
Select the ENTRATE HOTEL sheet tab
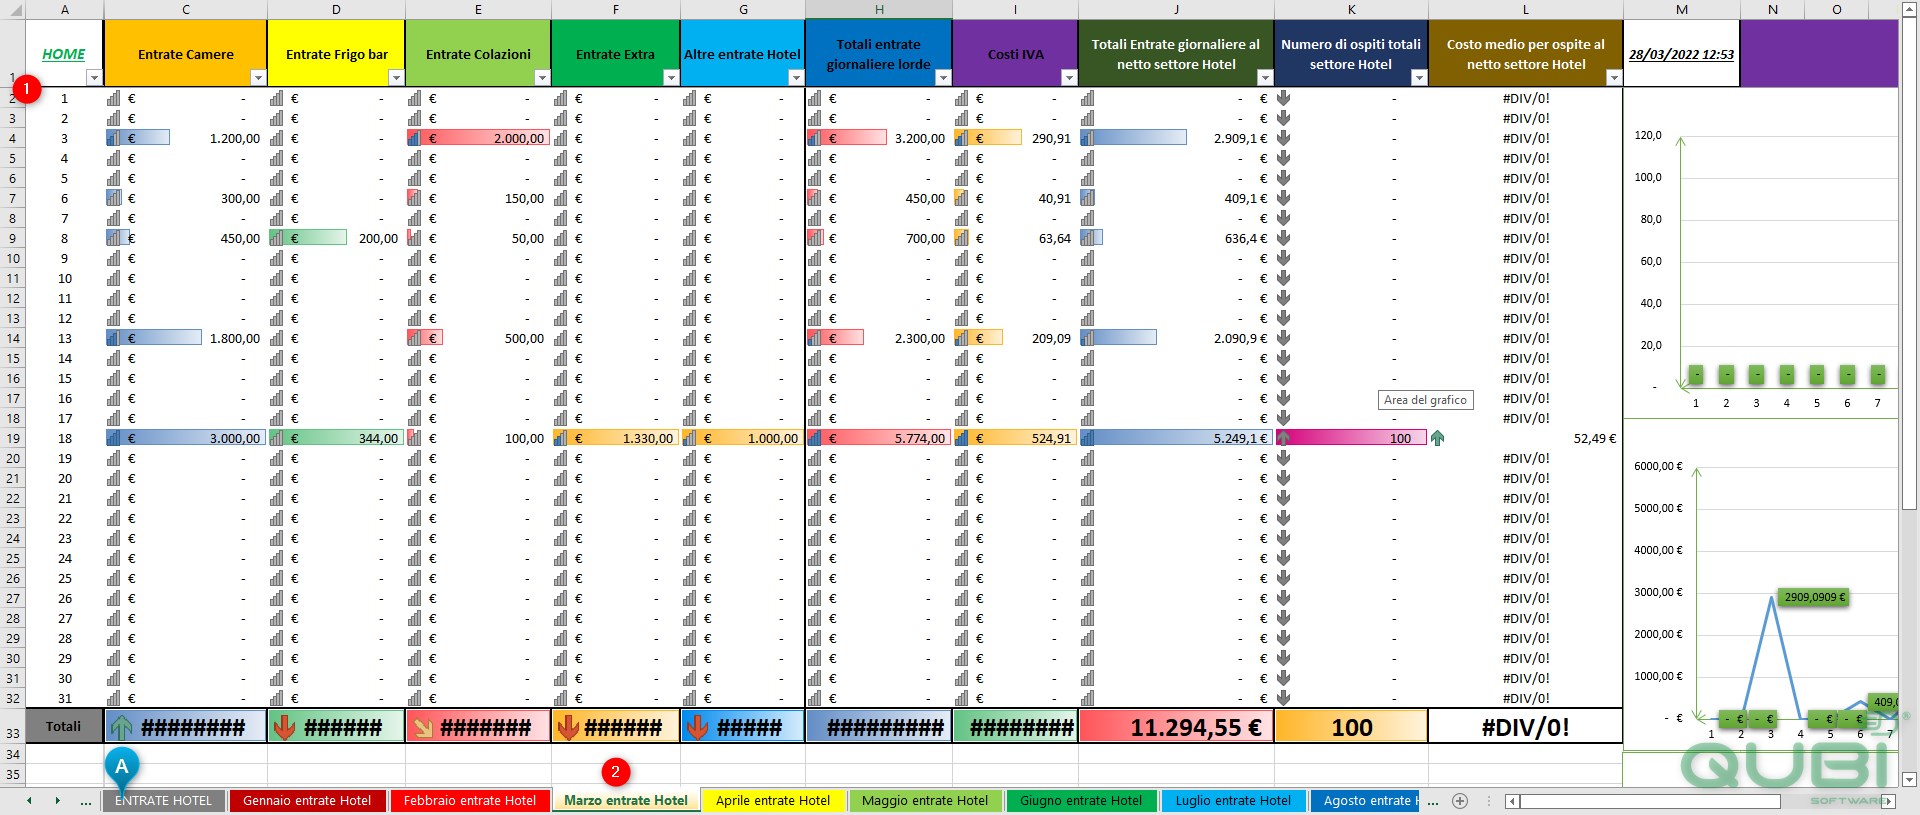163,801
